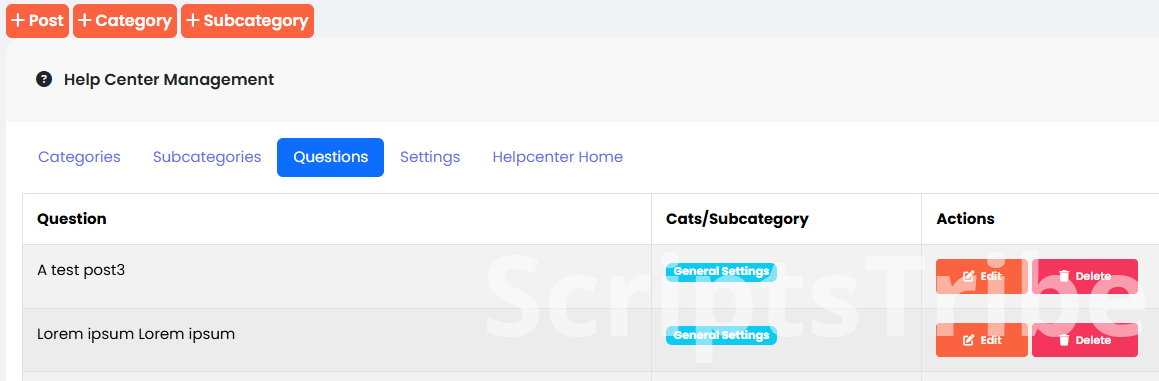This screenshot has width=1159, height=381.
Task: Click the question mark icon beside Help Center Management
Action: (44, 79)
